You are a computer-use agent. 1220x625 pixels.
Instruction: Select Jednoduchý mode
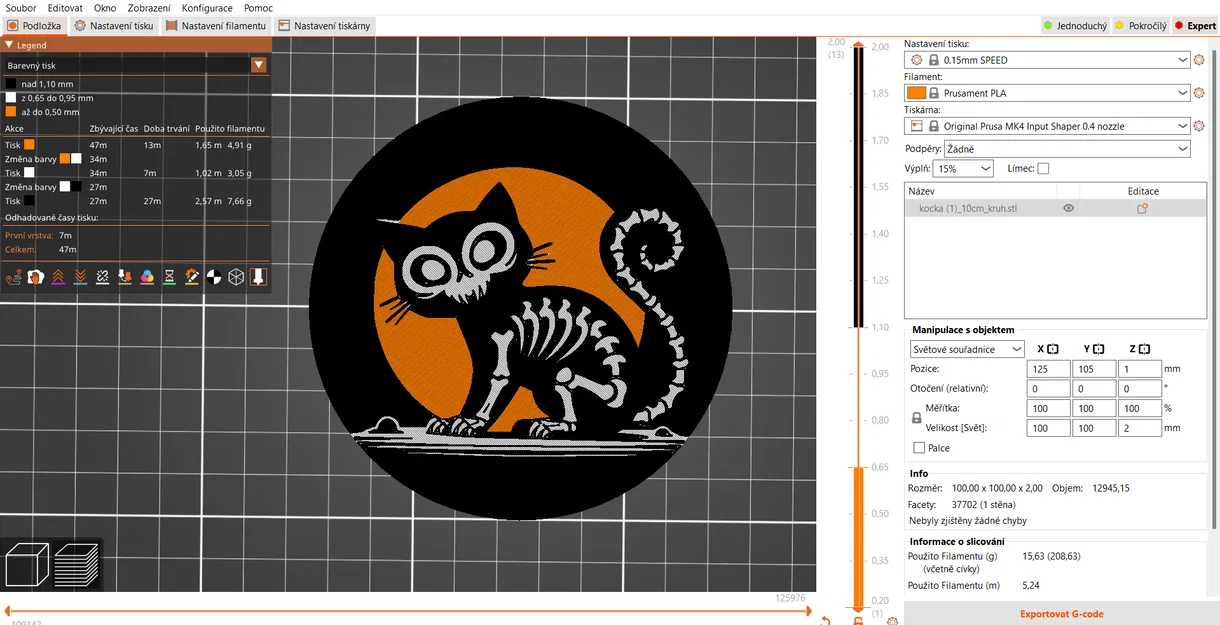1075,26
